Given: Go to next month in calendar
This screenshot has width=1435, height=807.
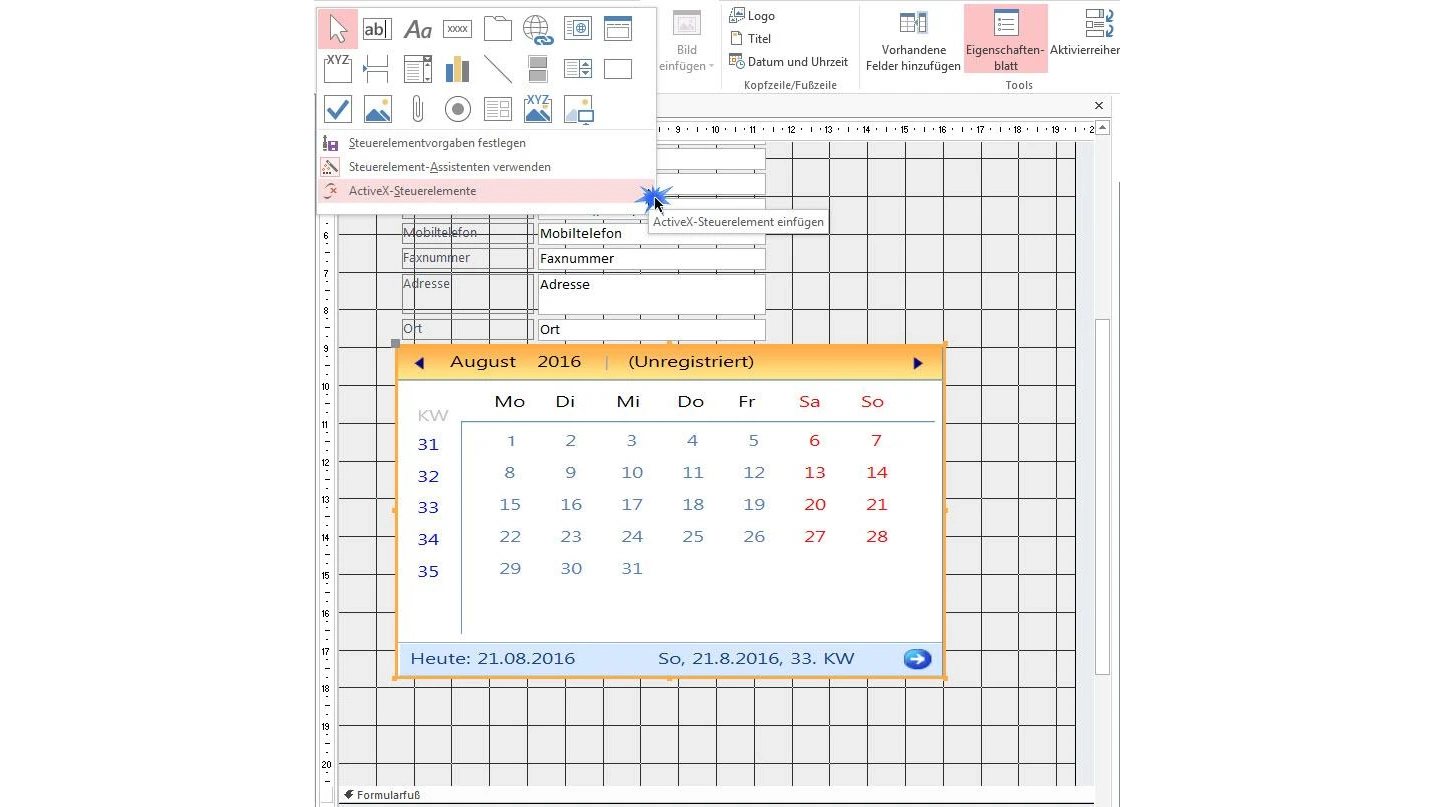Looking at the screenshot, I should [x=918, y=363].
